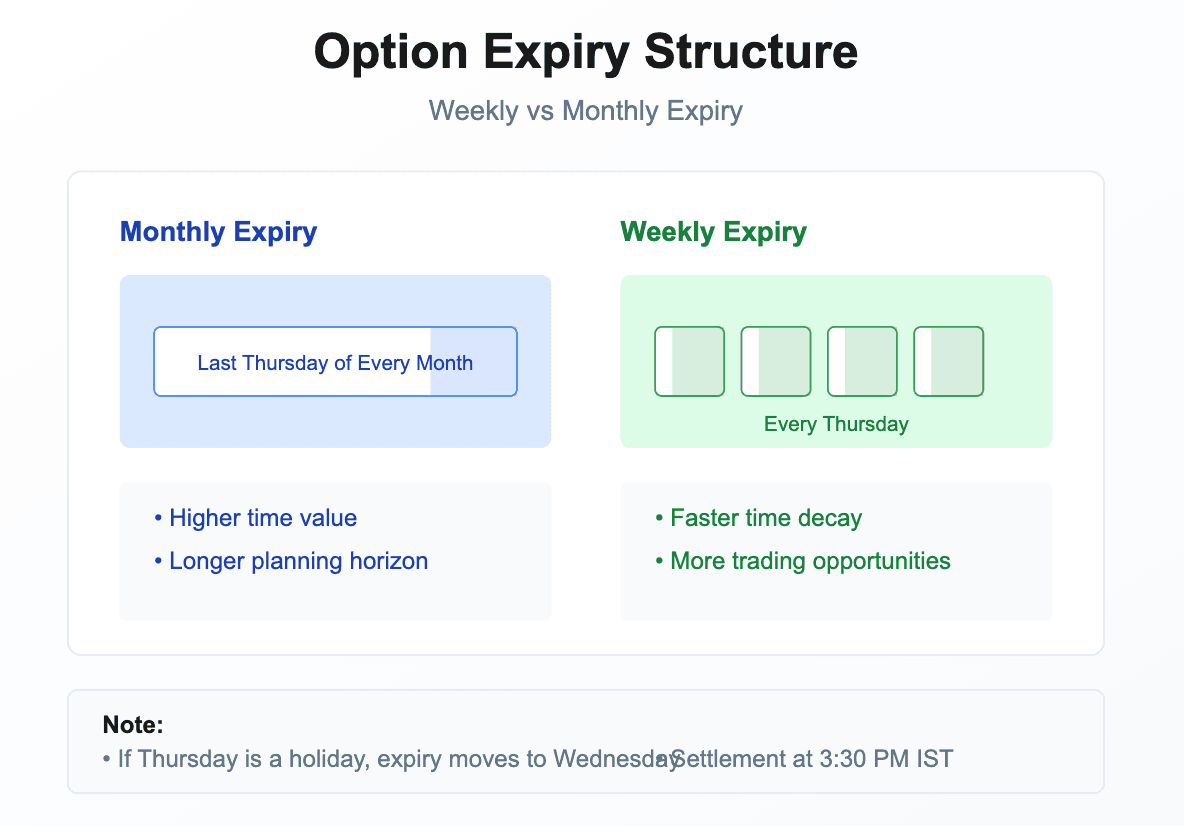This screenshot has width=1184, height=826.
Task: Click the "Weekly Expiry" heading
Action: (713, 232)
